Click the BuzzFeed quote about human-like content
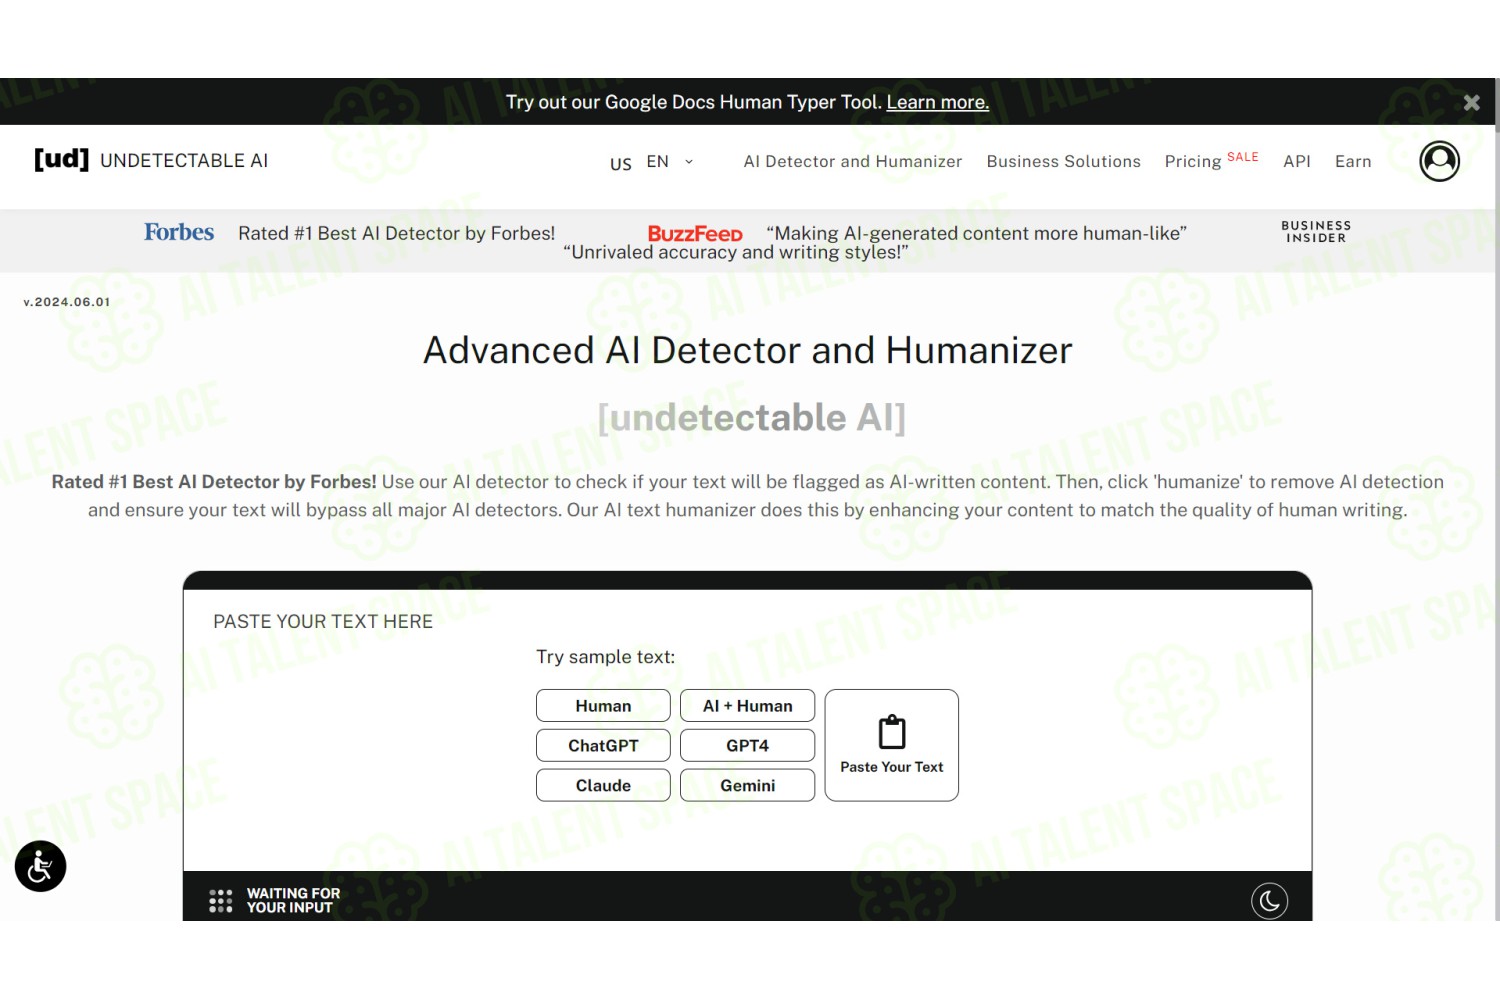This screenshot has height=1000, width=1500. coord(976,233)
